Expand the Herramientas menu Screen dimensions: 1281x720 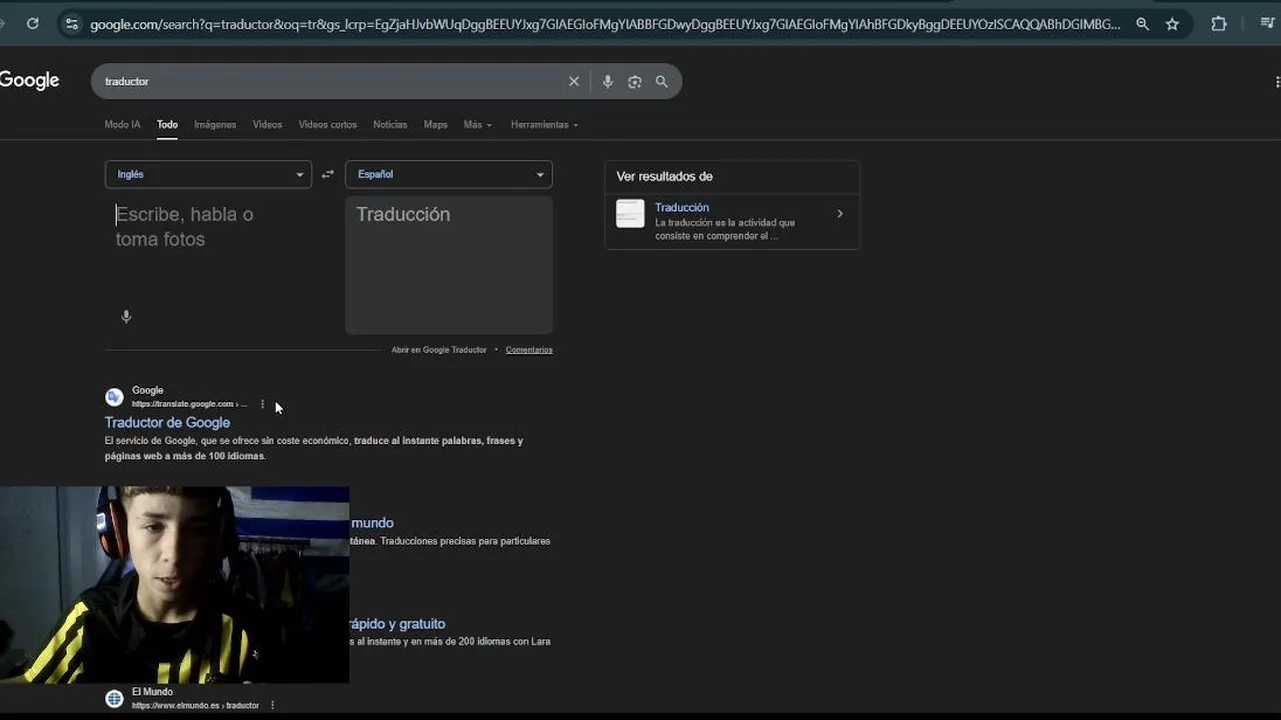click(x=544, y=125)
